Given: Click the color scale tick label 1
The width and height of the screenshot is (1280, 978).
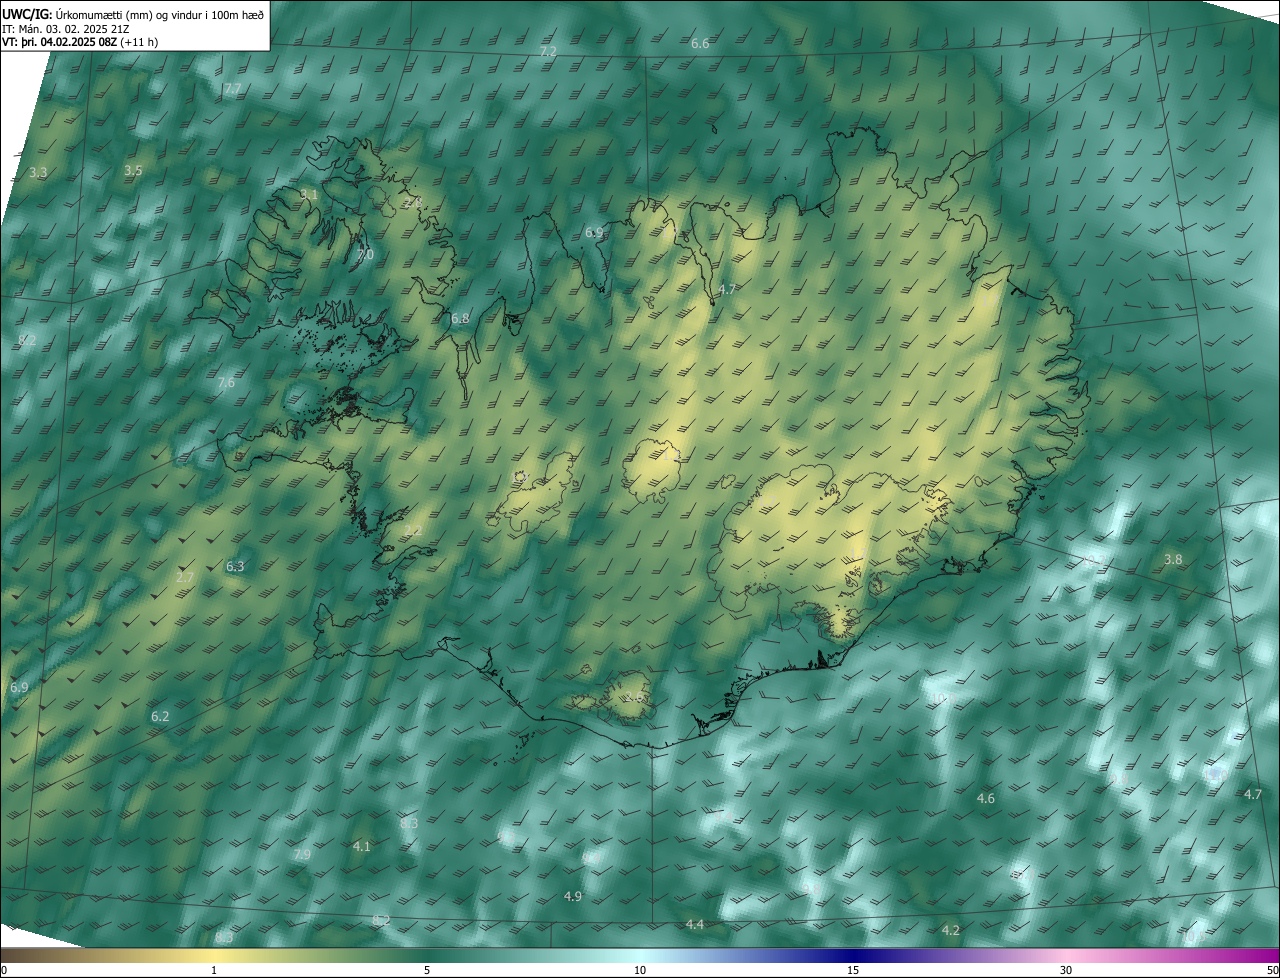Looking at the screenshot, I should [214, 971].
